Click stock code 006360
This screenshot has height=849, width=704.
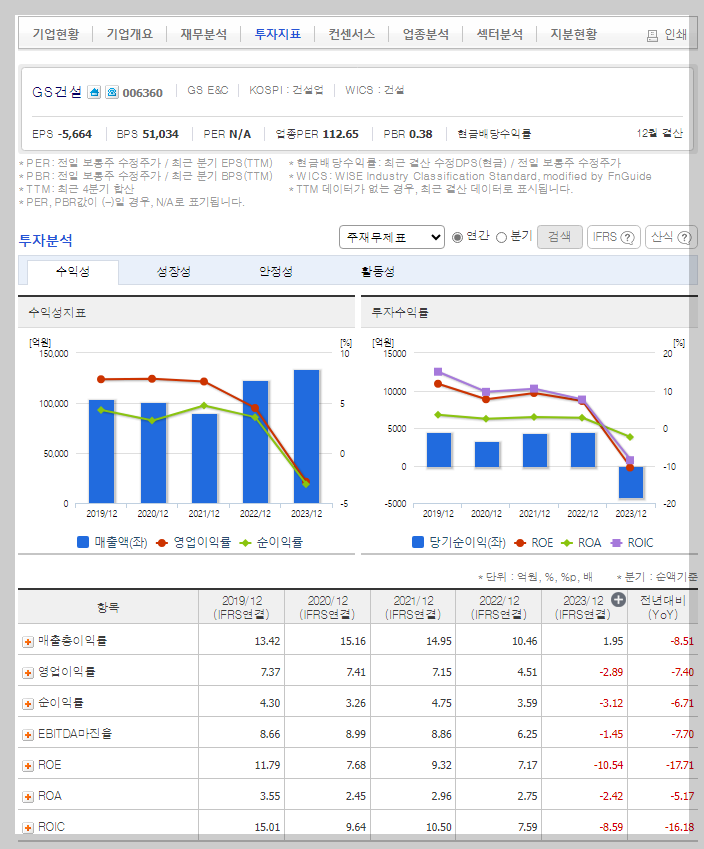pyautogui.click(x=142, y=93)
